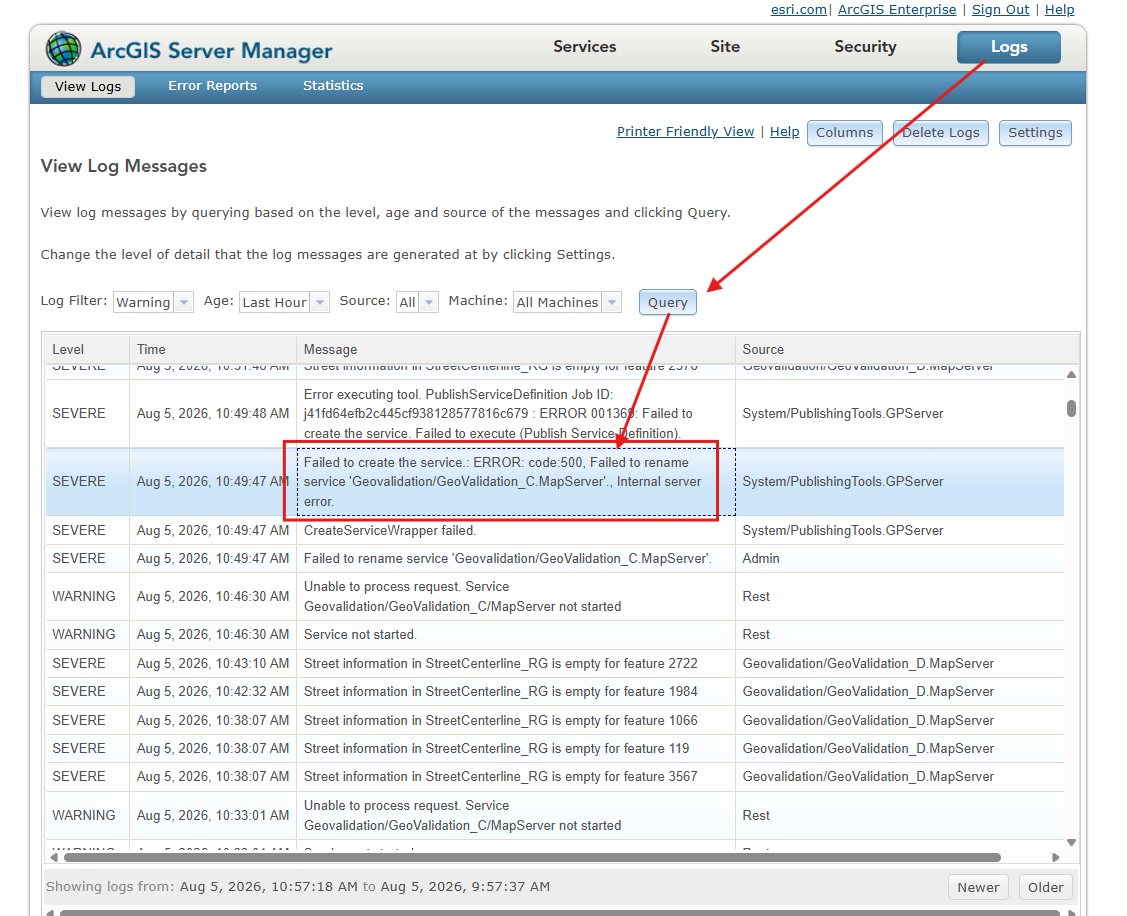Click the Source column header
This screenshot has height=916, width=1127.
tap(907, 349)
